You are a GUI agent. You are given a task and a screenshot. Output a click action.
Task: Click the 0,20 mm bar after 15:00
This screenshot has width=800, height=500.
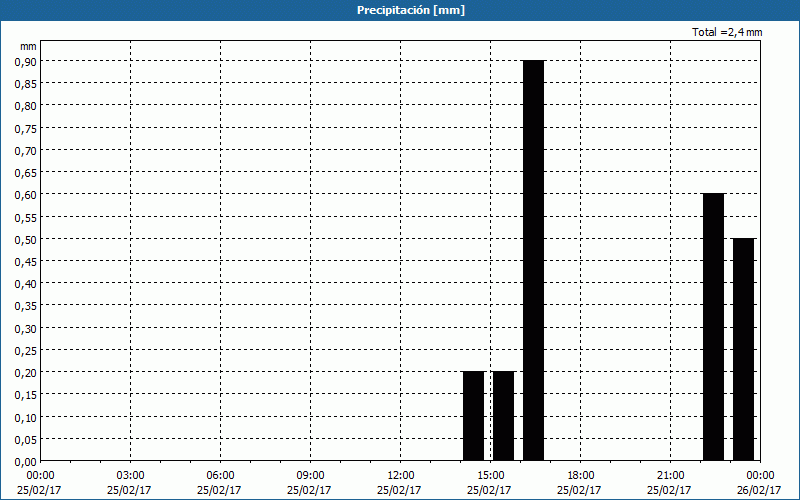tap(504, 416)
